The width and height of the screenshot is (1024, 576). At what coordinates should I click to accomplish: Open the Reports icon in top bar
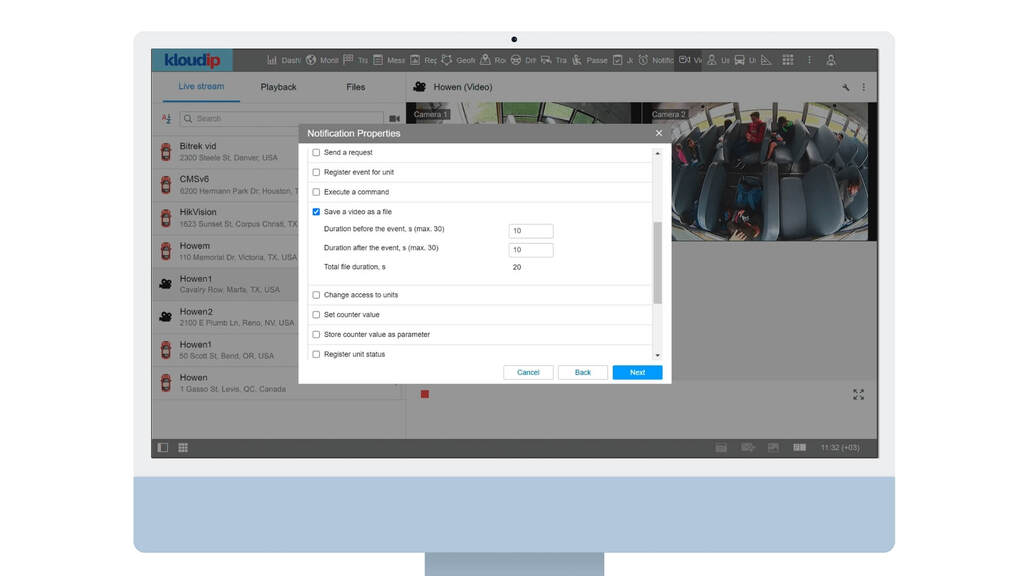click(x=415, y=60)
